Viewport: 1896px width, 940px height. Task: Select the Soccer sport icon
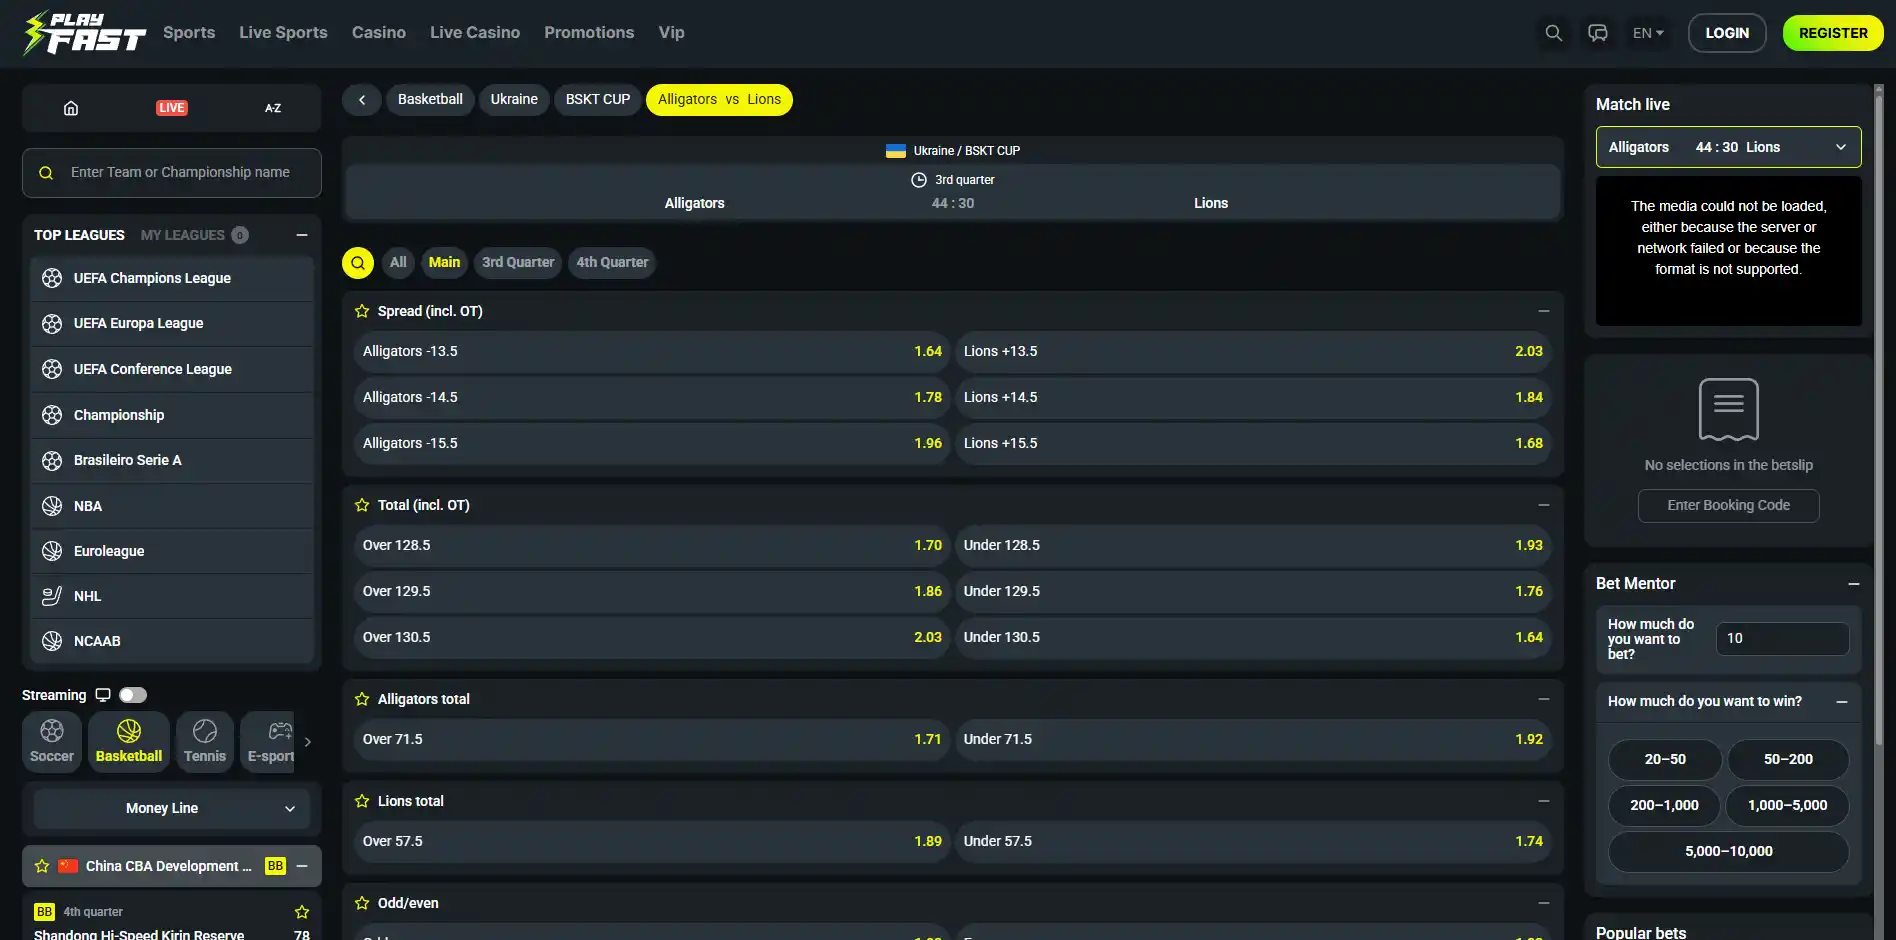52,741
